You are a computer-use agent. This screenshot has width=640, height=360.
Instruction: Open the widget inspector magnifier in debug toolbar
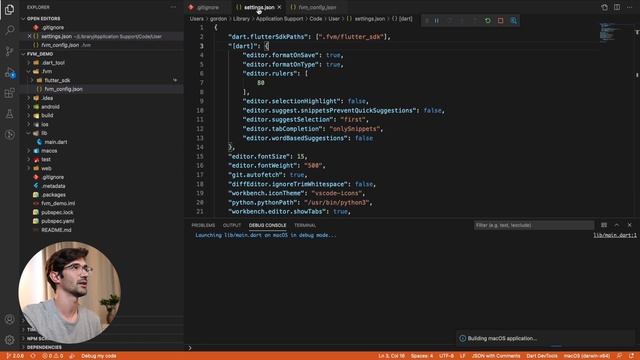513,20
